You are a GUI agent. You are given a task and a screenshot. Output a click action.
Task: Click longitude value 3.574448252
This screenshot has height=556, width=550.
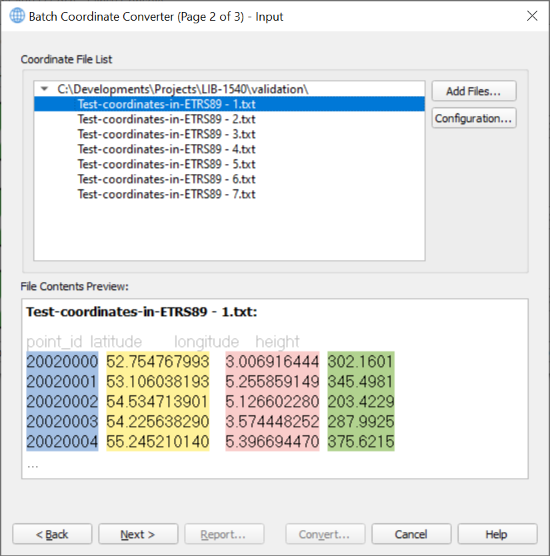[272, 422]
